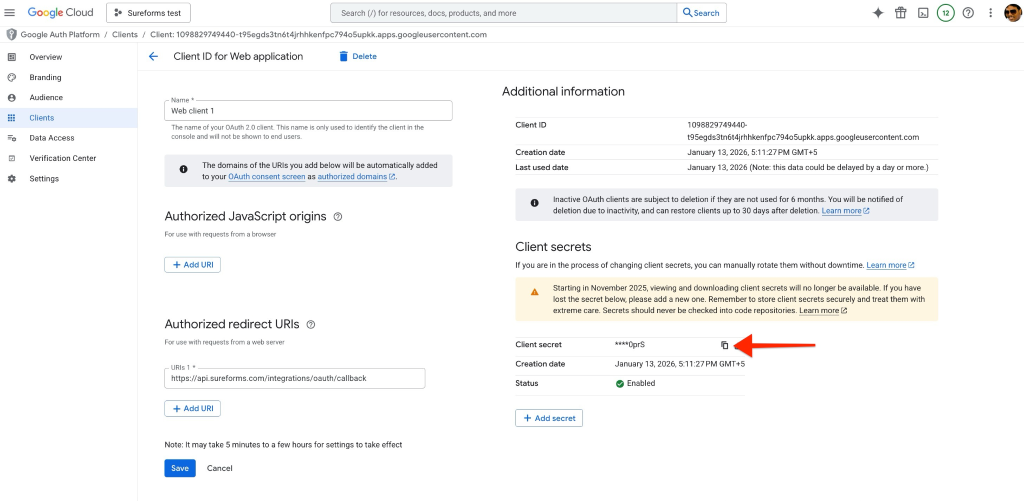Click the back arrow to Clients list
The width and height of the screenshot is (1024, 501).
[x=153, y=57]
